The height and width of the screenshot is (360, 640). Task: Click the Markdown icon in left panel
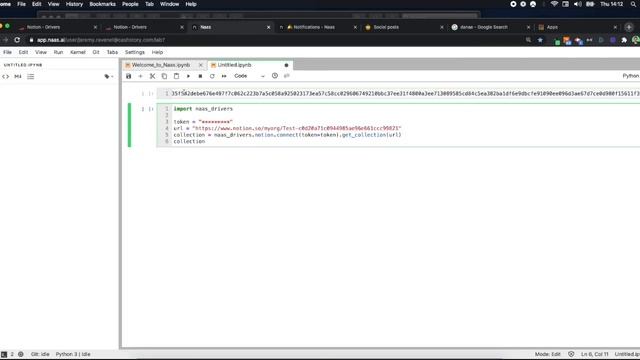pos(18,76)
